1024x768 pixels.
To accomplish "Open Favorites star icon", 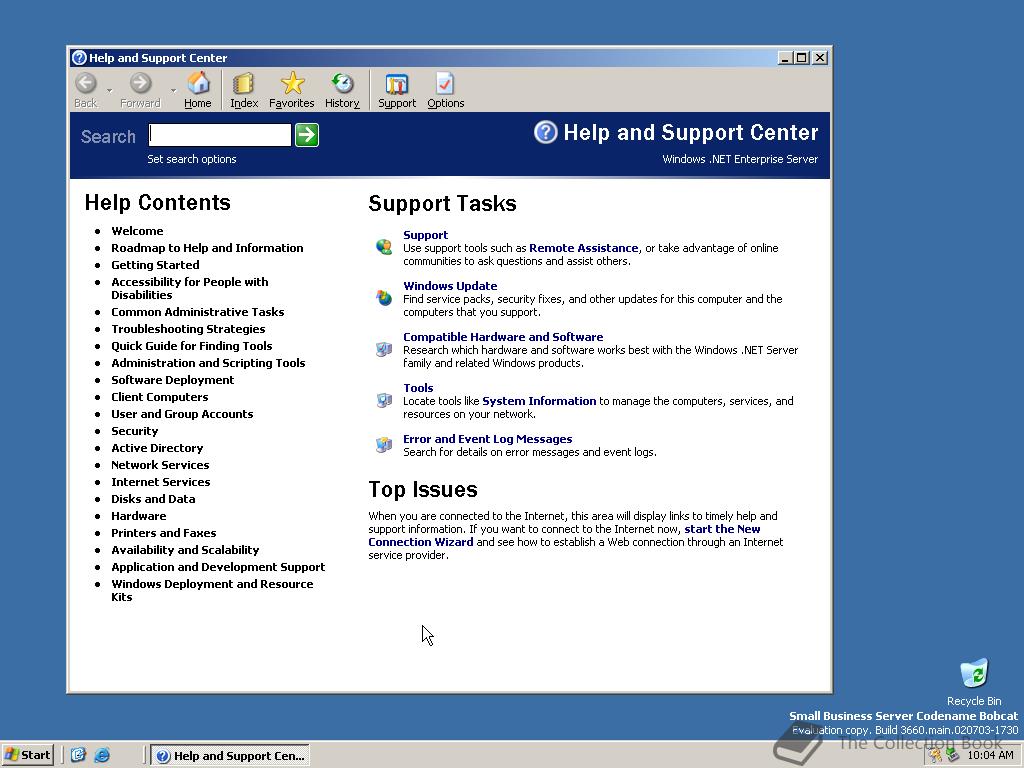I will [291, 89].
